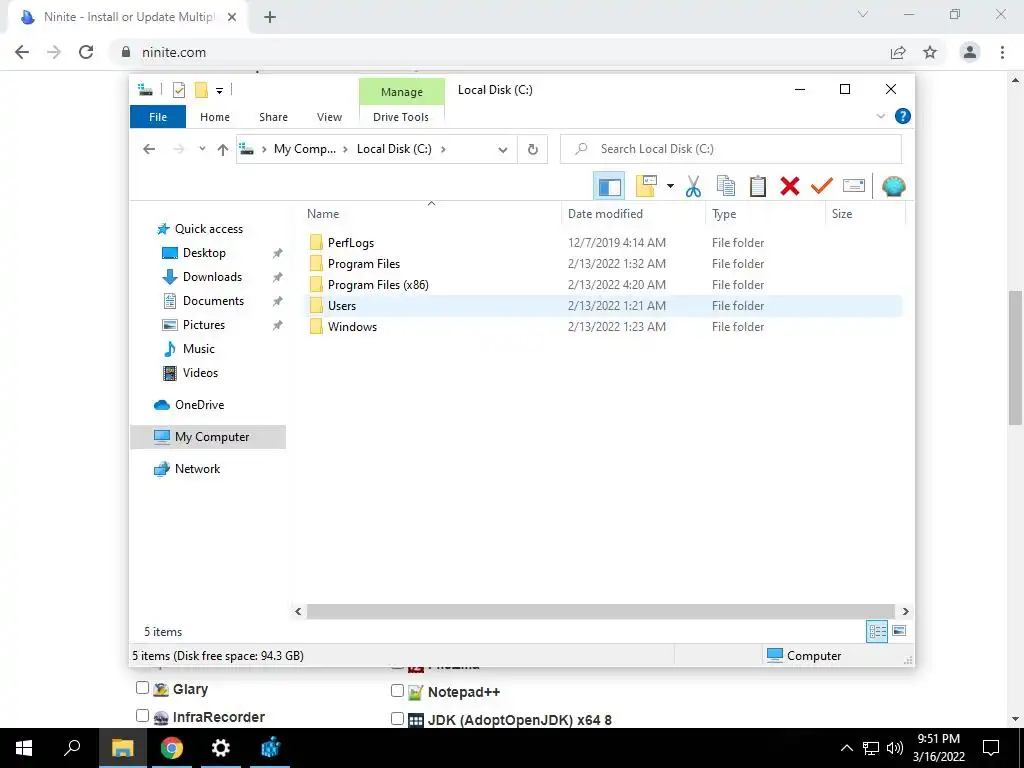The width and height of the screenshot is (1024, 768).
Task: Click the scissors Cut icon
Action: tap(693, 187)
